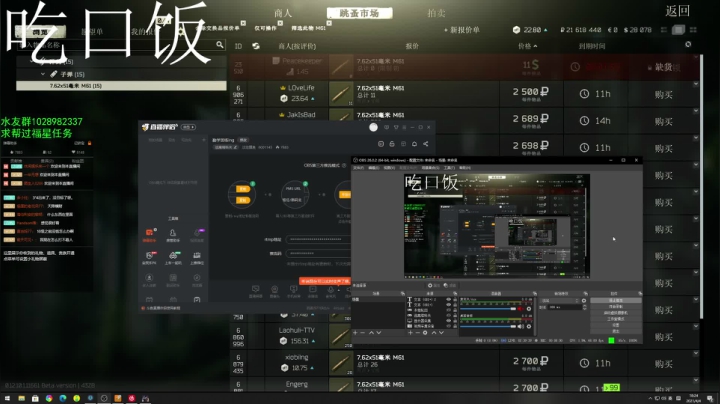Open second mixer channel settings gear
Image resolution: width=720 pixels, height=404 pixels.
click(x=529, y=326)
